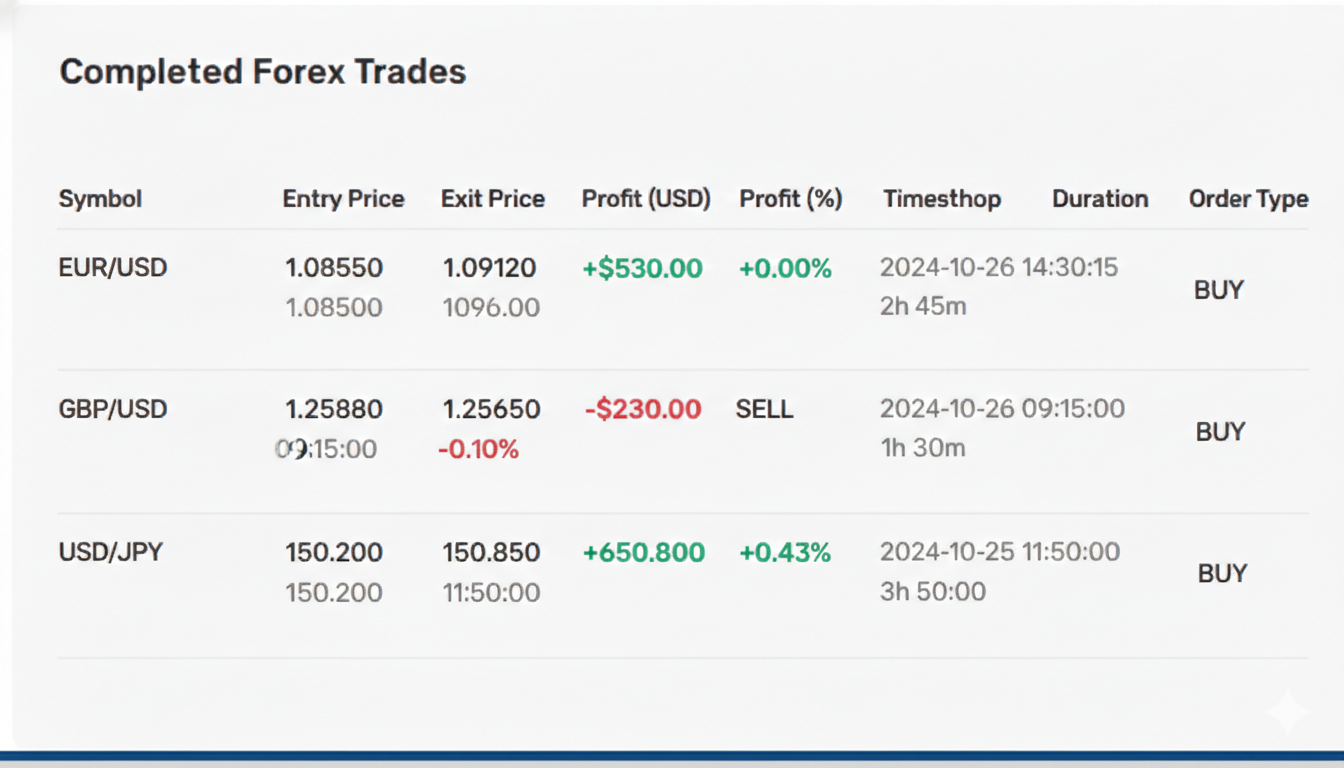Click the 2024-10-25 11:50:00 timestamp
This screenshot has height=768, width=1344.
(1000, 552)
